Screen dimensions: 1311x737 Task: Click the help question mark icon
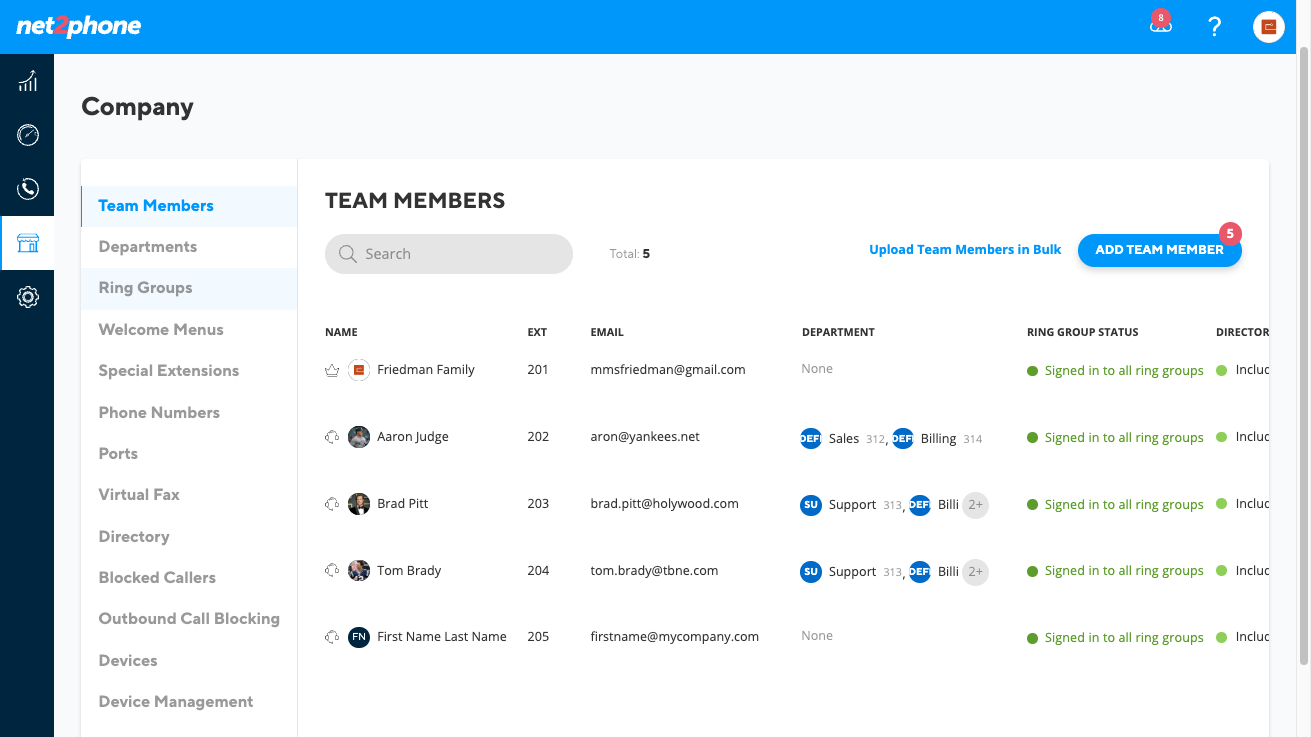[x=1214, y=27]
